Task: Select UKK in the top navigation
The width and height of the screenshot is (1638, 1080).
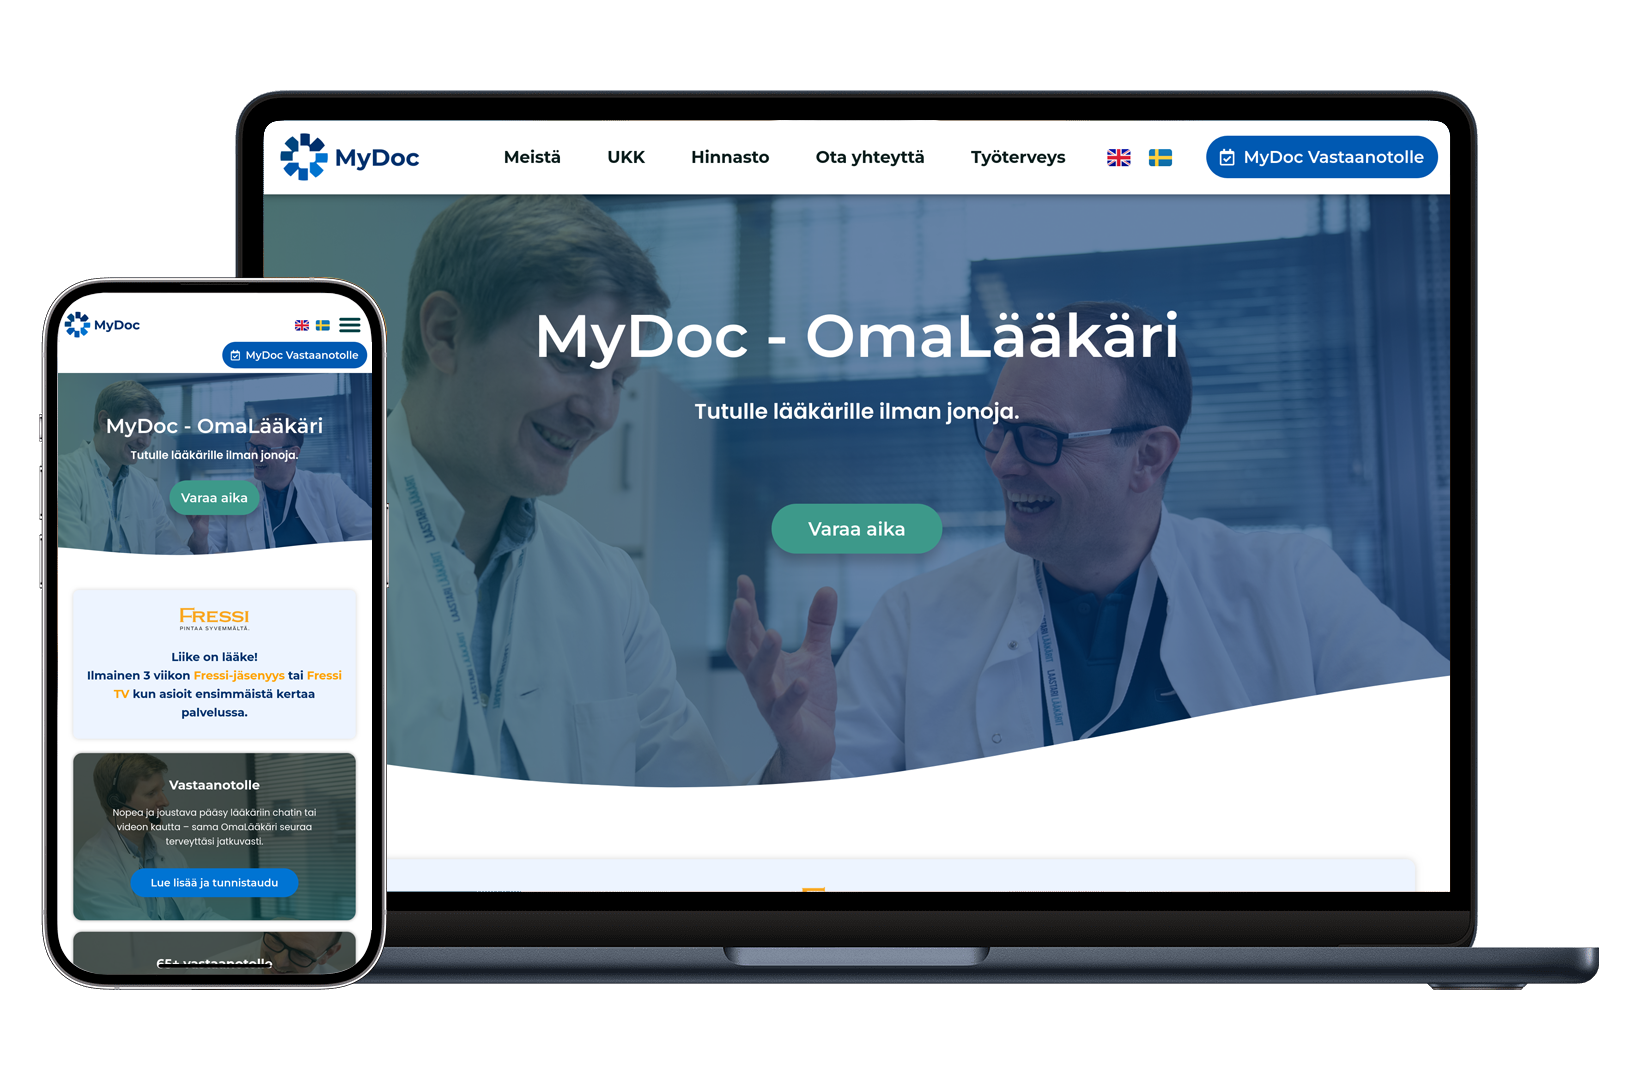Action: click(626, 157)
